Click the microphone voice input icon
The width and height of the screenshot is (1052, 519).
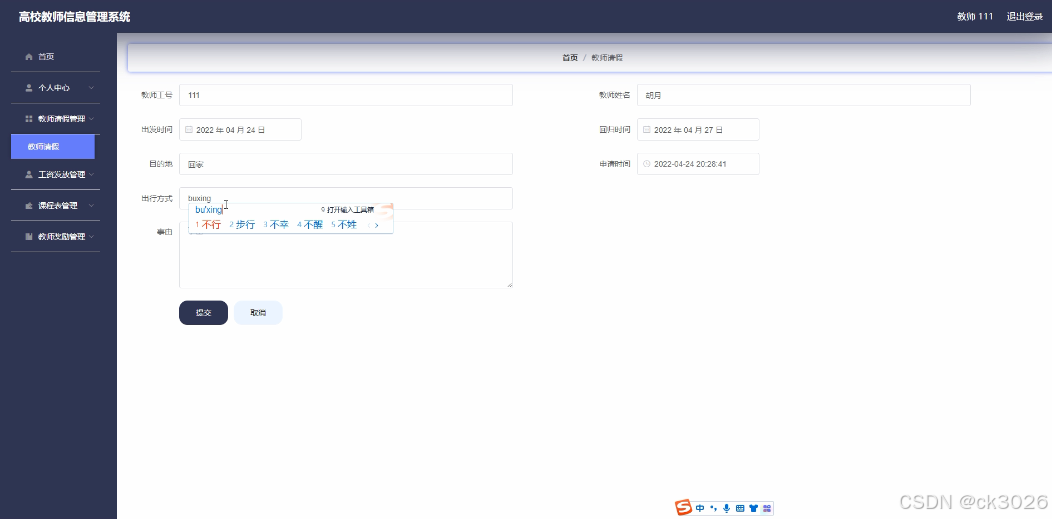[x=727, y=508]
